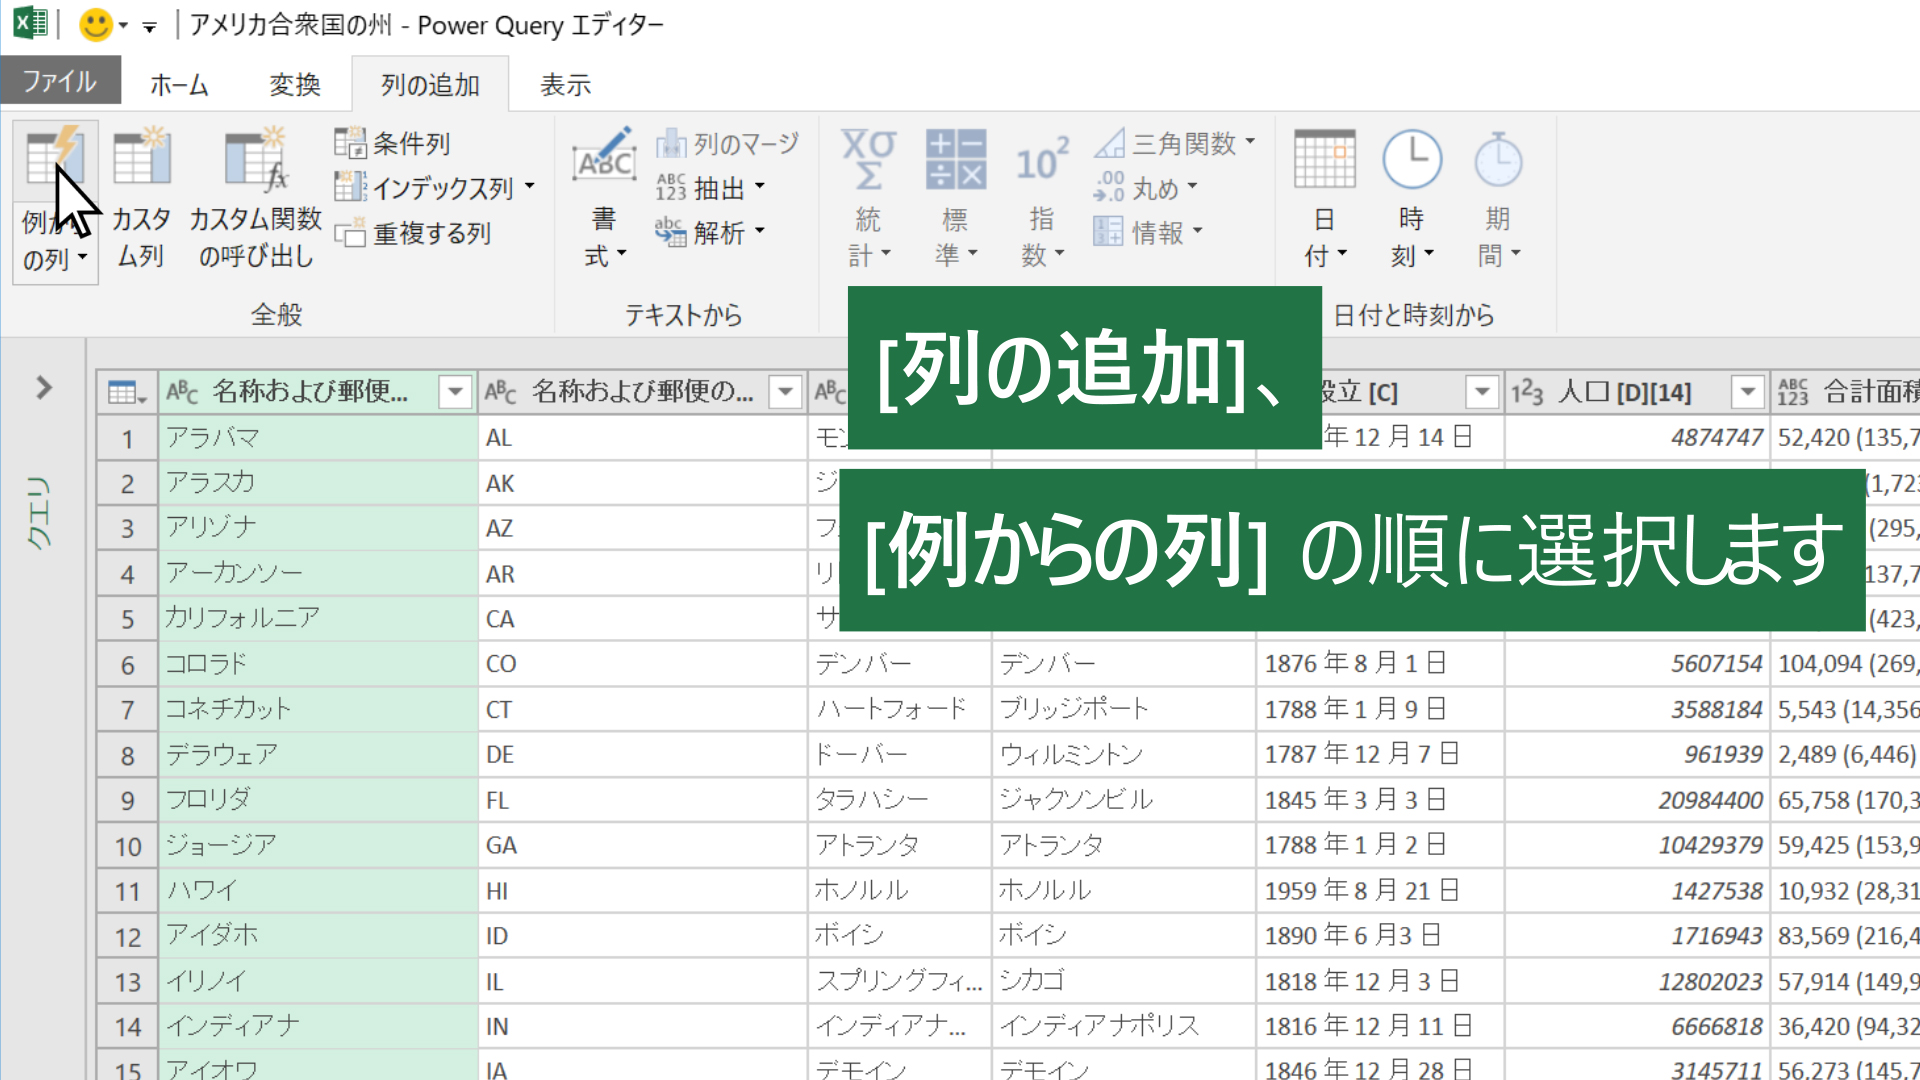Open filter dropdown of first 名称および郵便 column
The height and width of the screenshot is (1080, 1920).
[455, 392]
